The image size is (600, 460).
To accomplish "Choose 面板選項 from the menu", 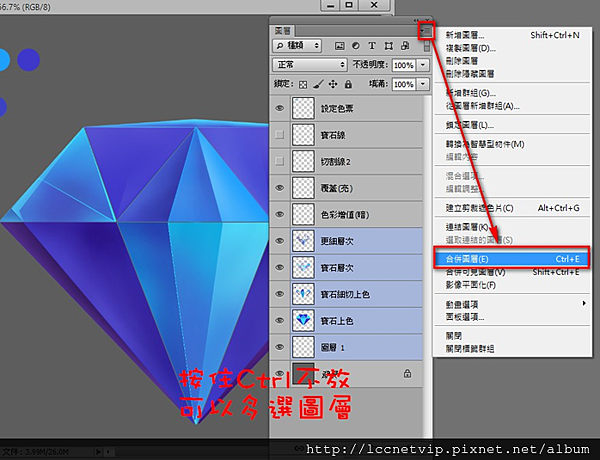I will click(513, 317).
